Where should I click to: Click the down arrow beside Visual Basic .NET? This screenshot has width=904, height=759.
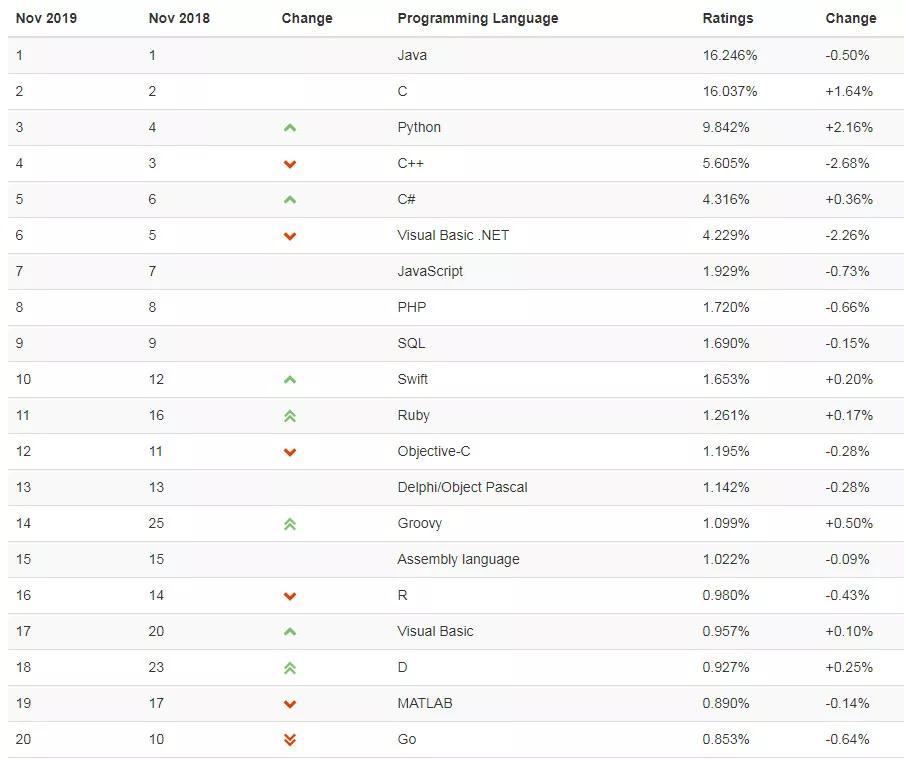point(290,236)
